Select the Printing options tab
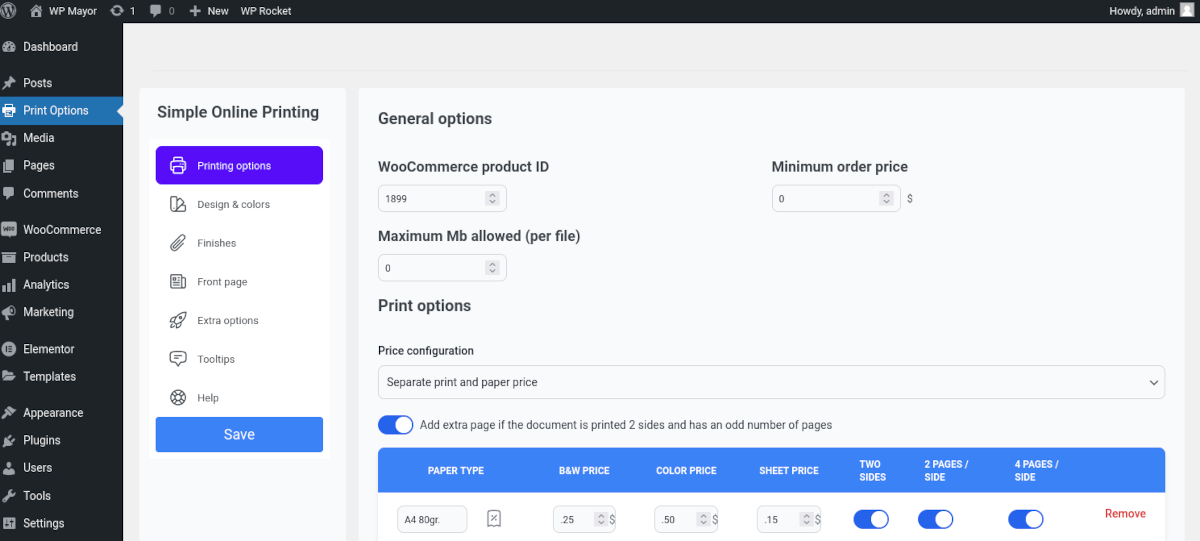The image size is (1200, 541). pos(239,166)
